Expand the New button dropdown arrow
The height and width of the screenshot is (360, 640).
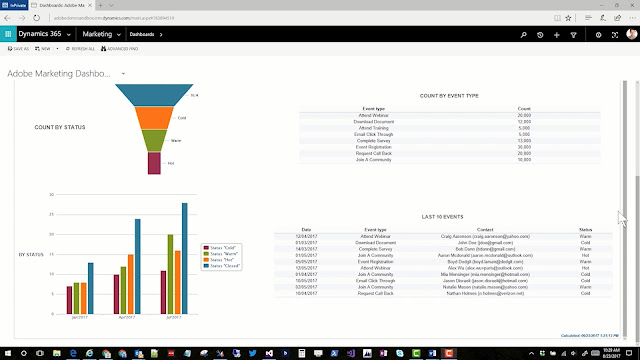click(x=57, y=49)
